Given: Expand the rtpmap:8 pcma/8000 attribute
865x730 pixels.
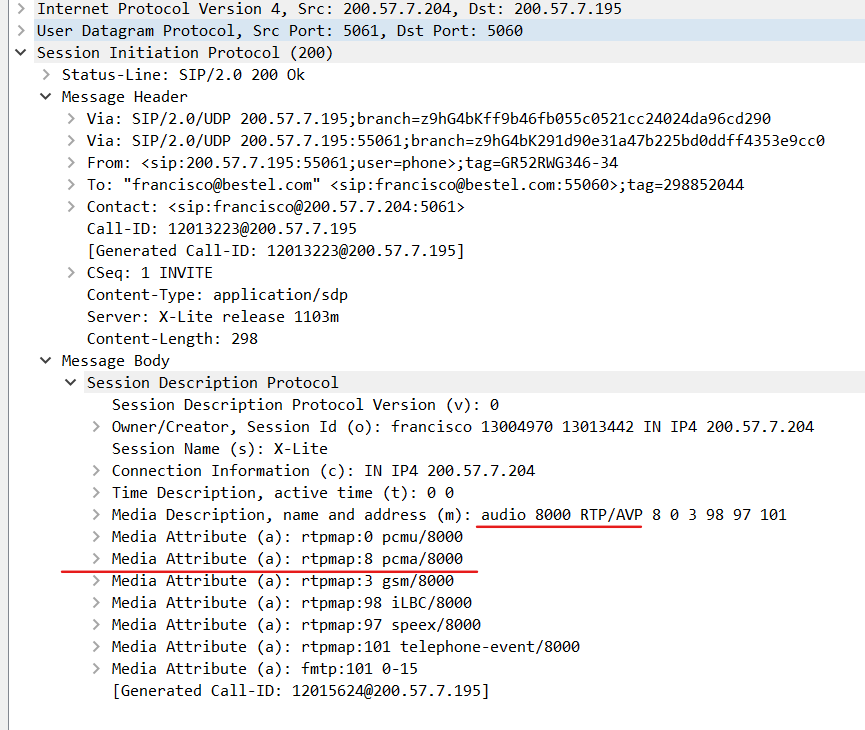Looking at the screenshot, I should (x=96, y=558).
